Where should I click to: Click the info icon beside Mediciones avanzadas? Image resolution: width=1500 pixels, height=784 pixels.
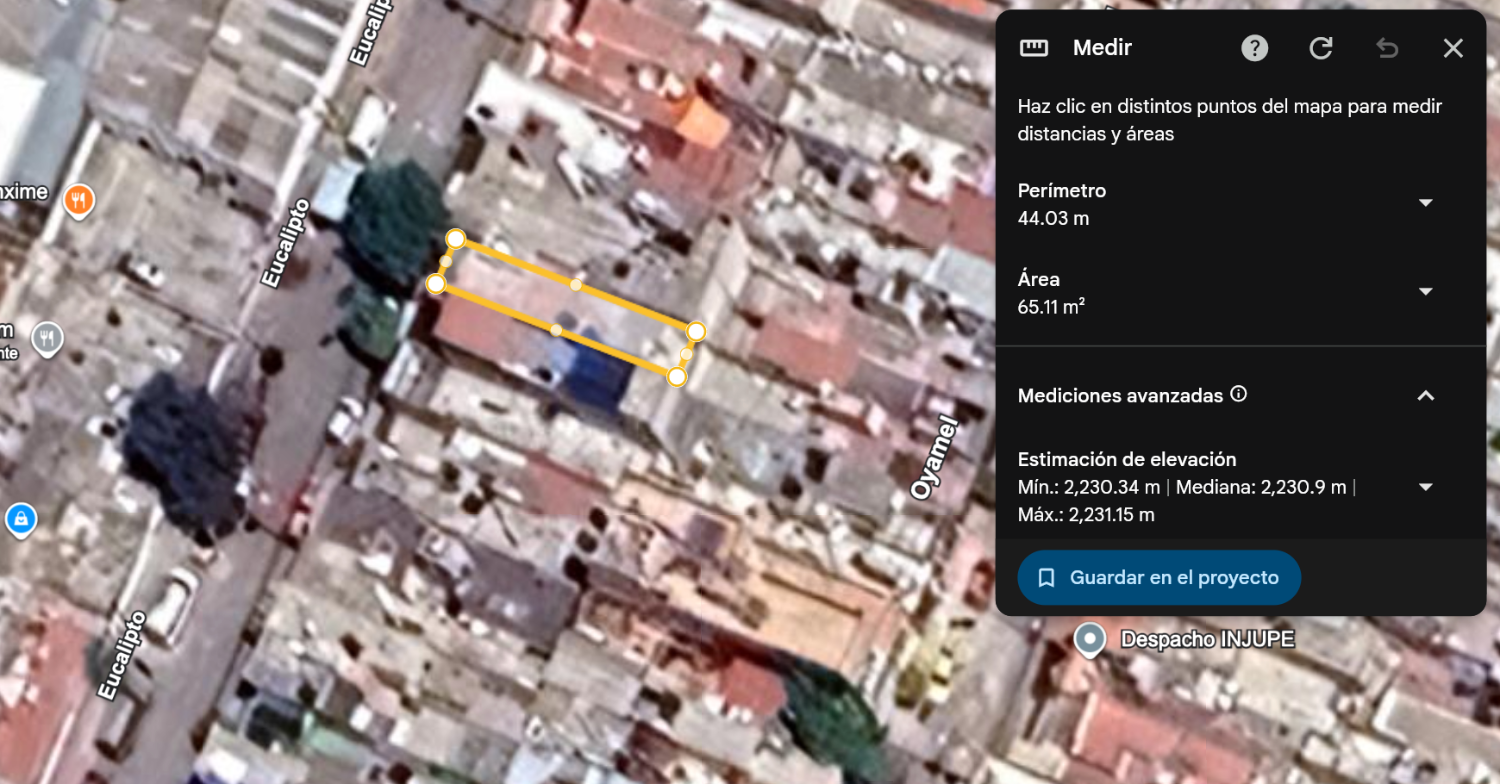tap(1239, 394)
